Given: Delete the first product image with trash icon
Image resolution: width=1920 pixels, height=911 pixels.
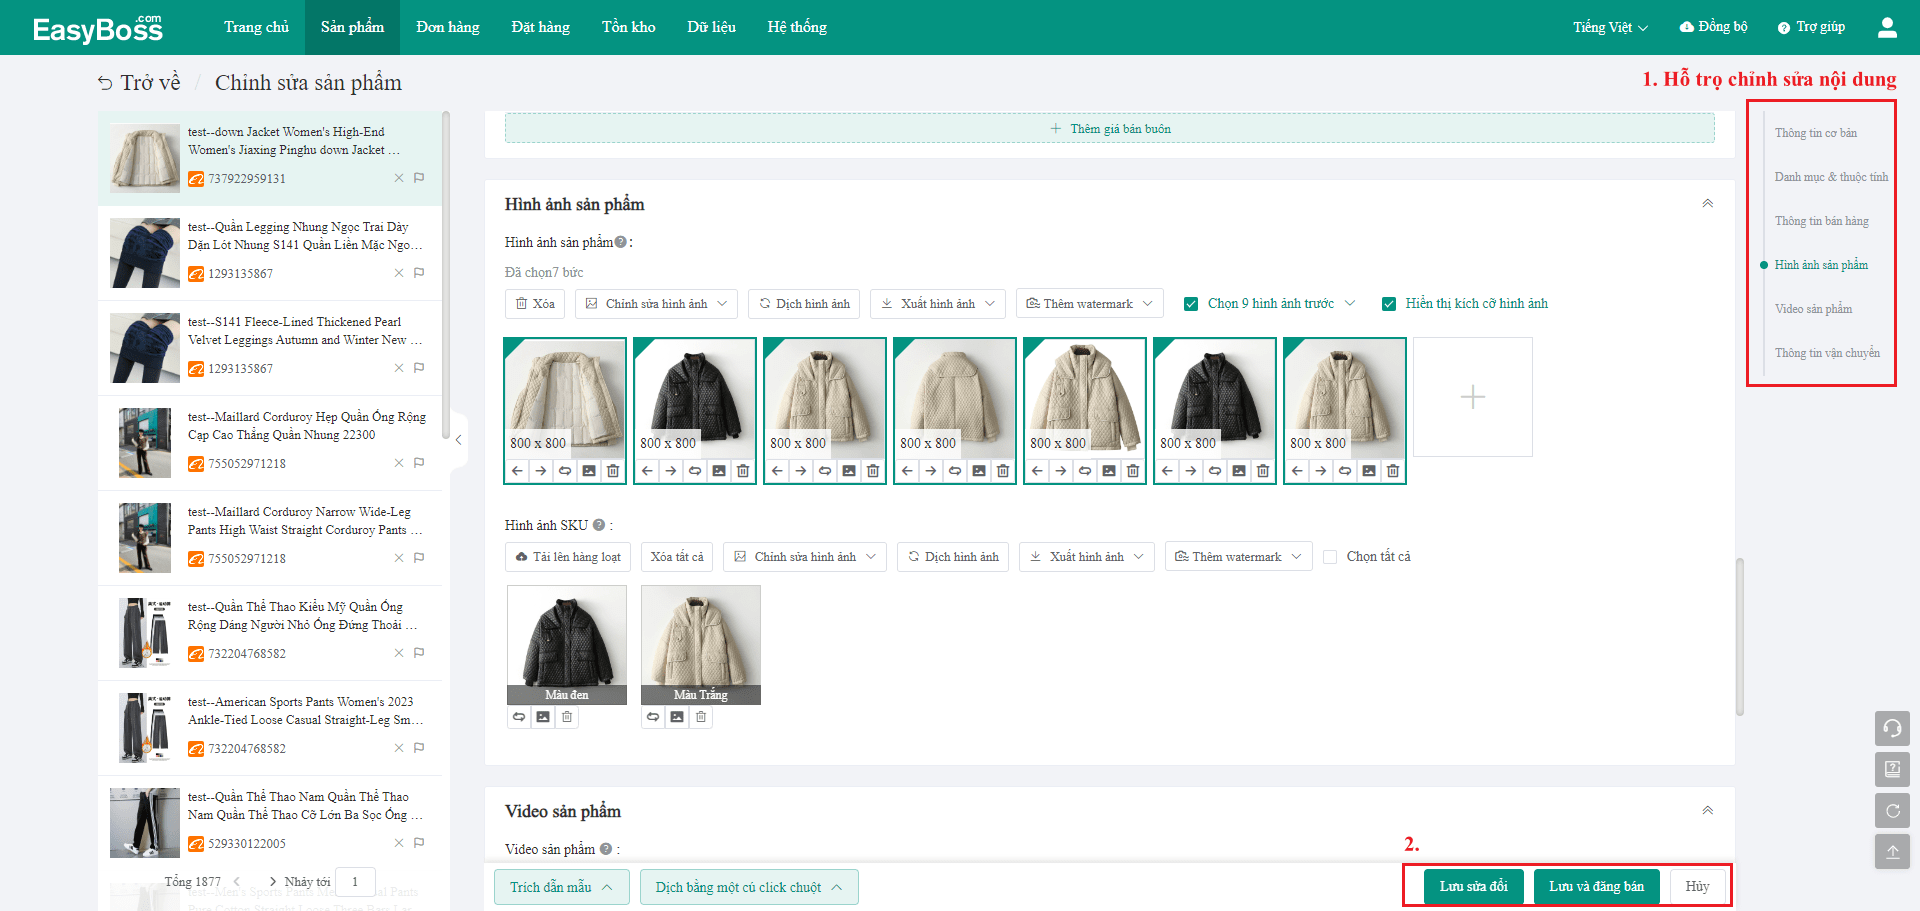Looking at the screenshot, I should click(x=613, y=471).
